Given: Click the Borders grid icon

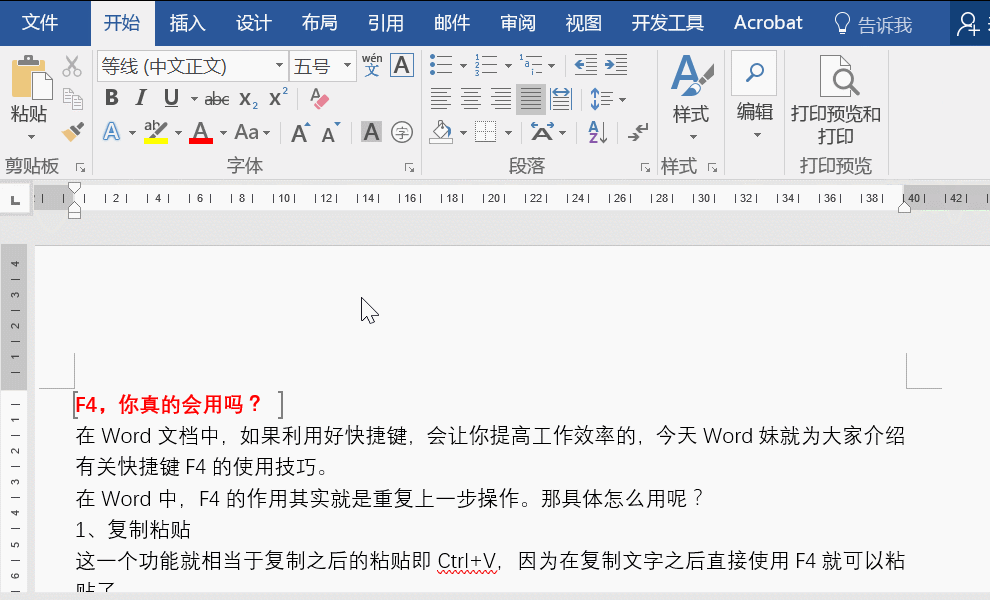Looking at the screenshot, I should coord(485,132).
